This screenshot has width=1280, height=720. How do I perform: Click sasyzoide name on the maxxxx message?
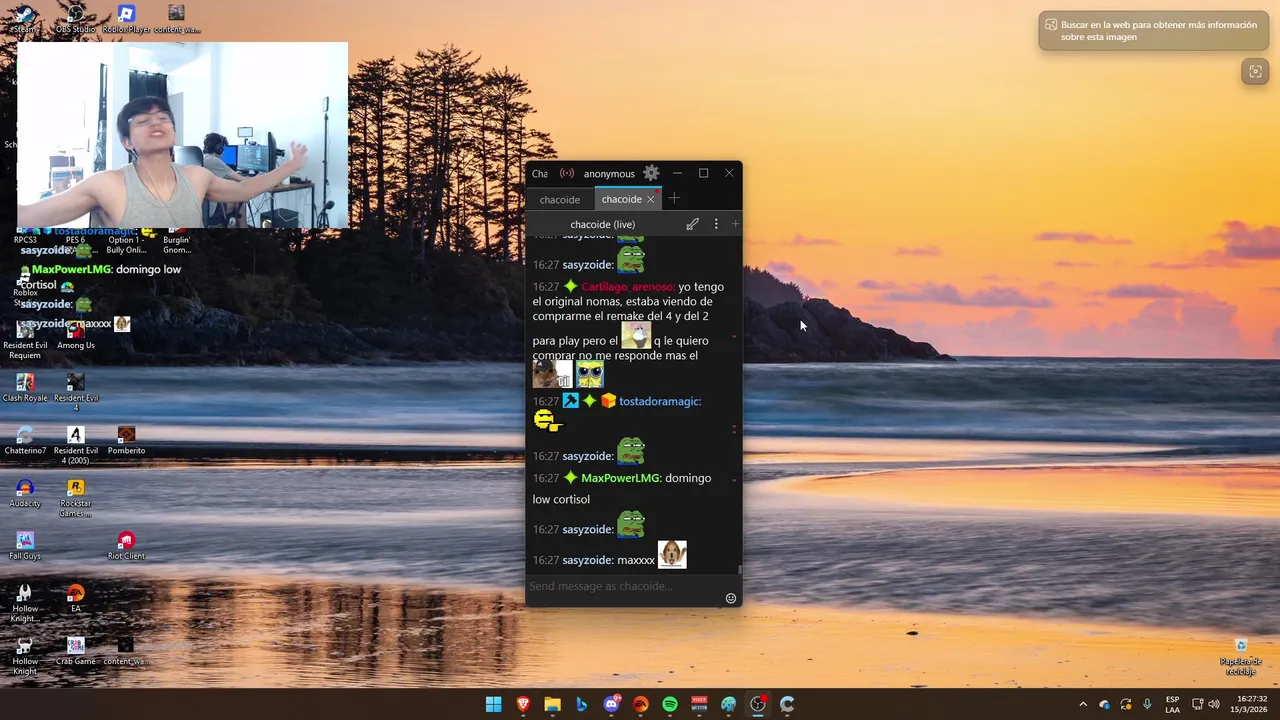pyautogui.click(x=588, y=560)
